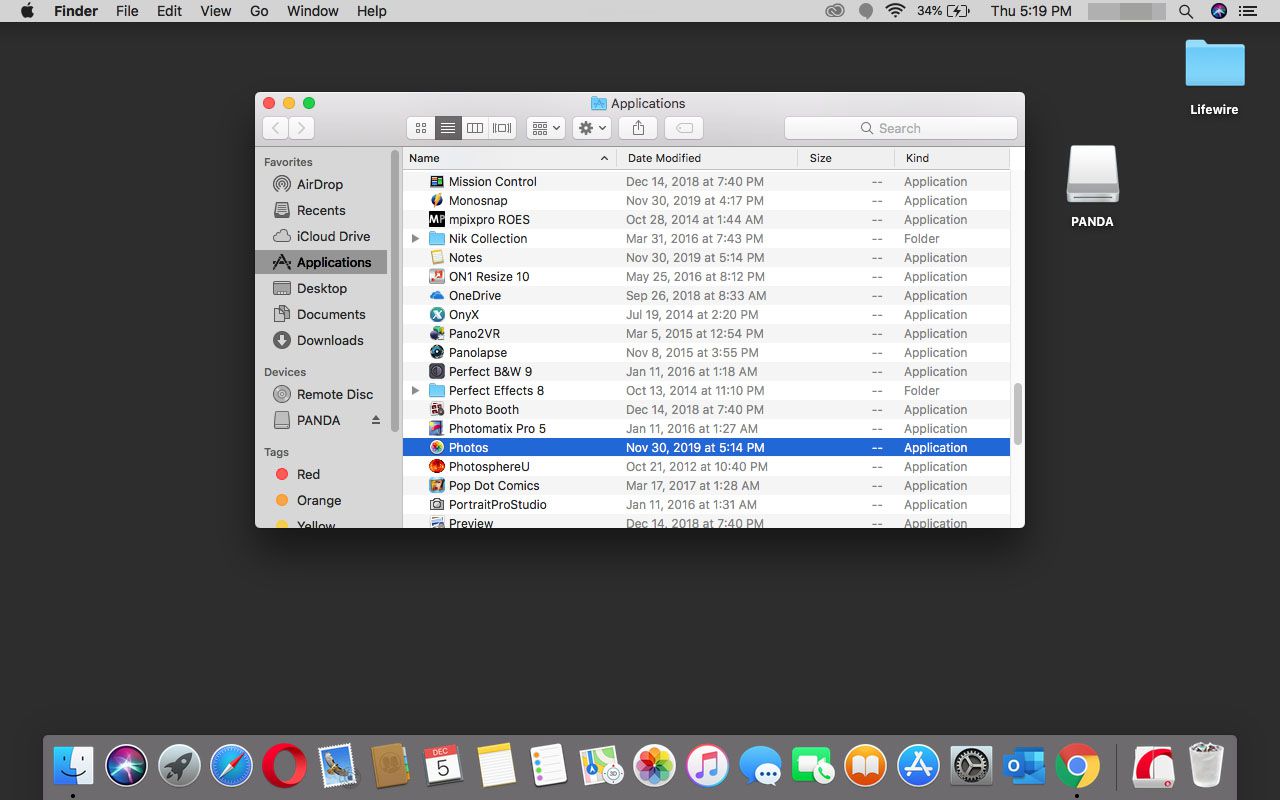Switch Finder to list view
Screen dimensions: 1280x800
tap(448, 128)
